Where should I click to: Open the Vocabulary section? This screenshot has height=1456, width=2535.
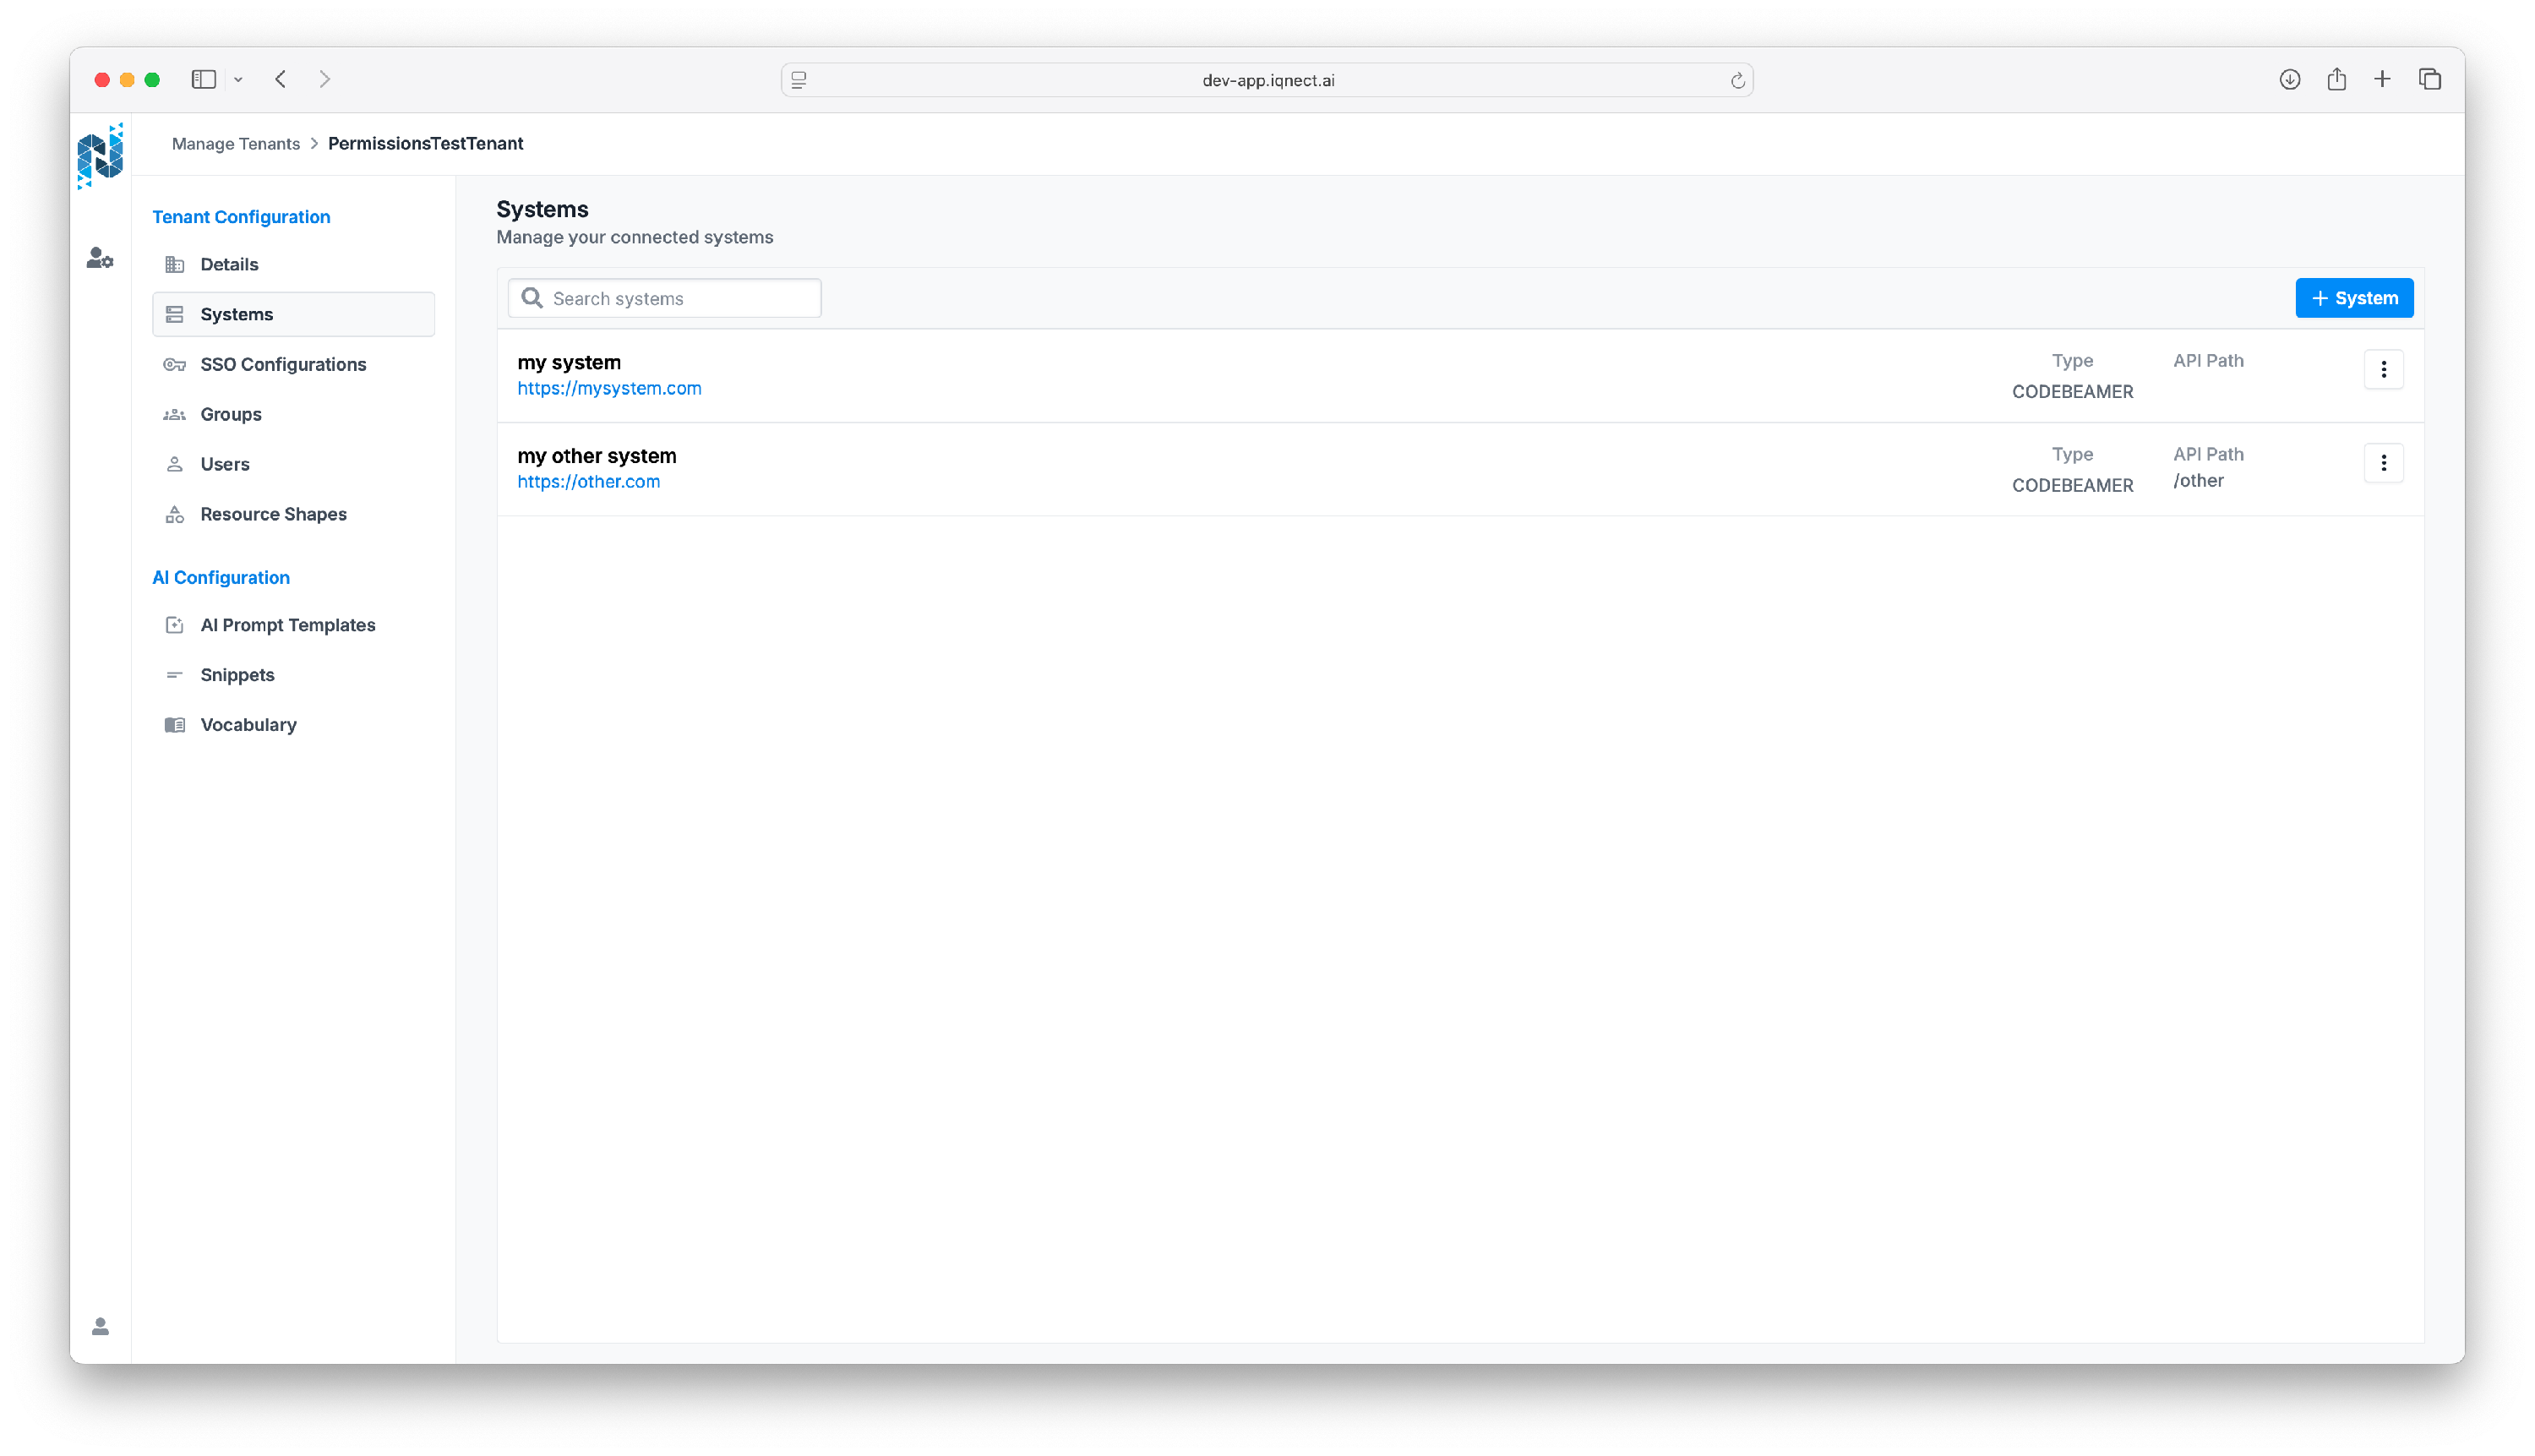tap(248, 725)
